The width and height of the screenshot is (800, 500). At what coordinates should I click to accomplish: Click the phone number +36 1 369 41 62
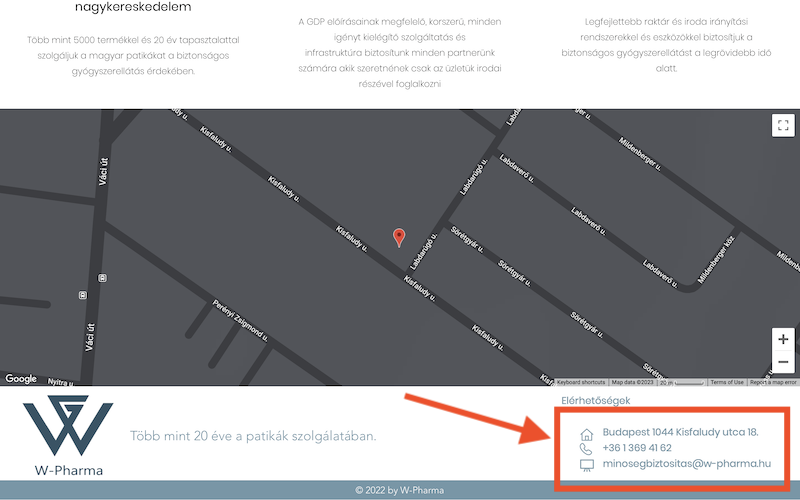click(x=637, y=448)
